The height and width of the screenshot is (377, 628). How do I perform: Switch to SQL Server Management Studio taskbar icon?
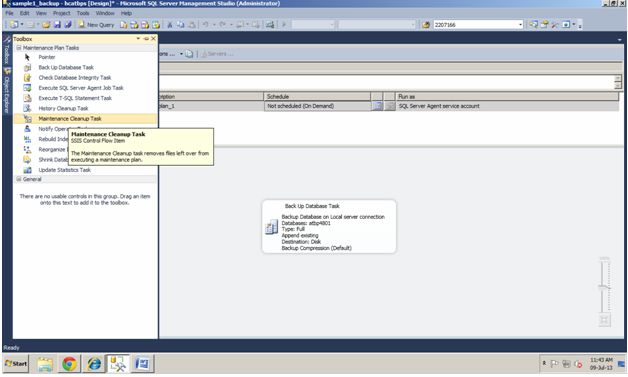tap(118, 364)
